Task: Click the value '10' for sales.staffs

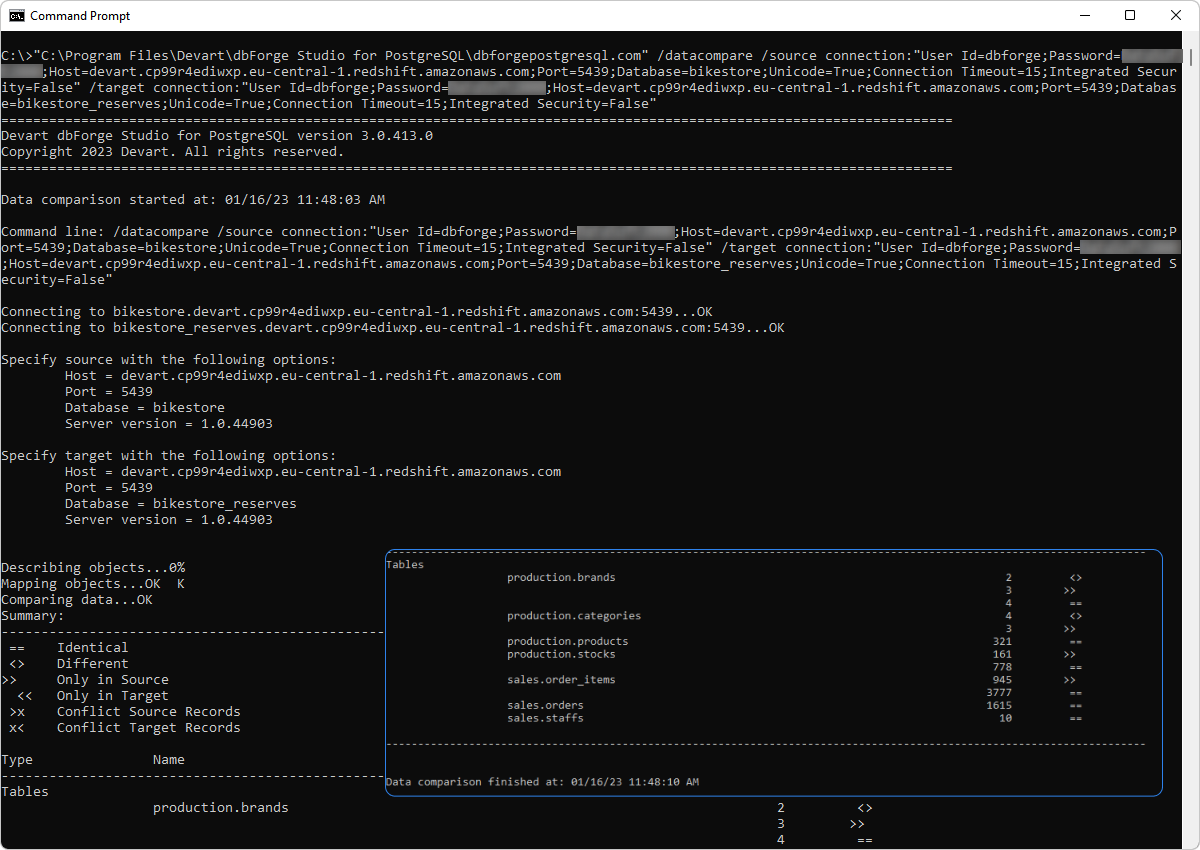Action: [x=1005, y=719]
